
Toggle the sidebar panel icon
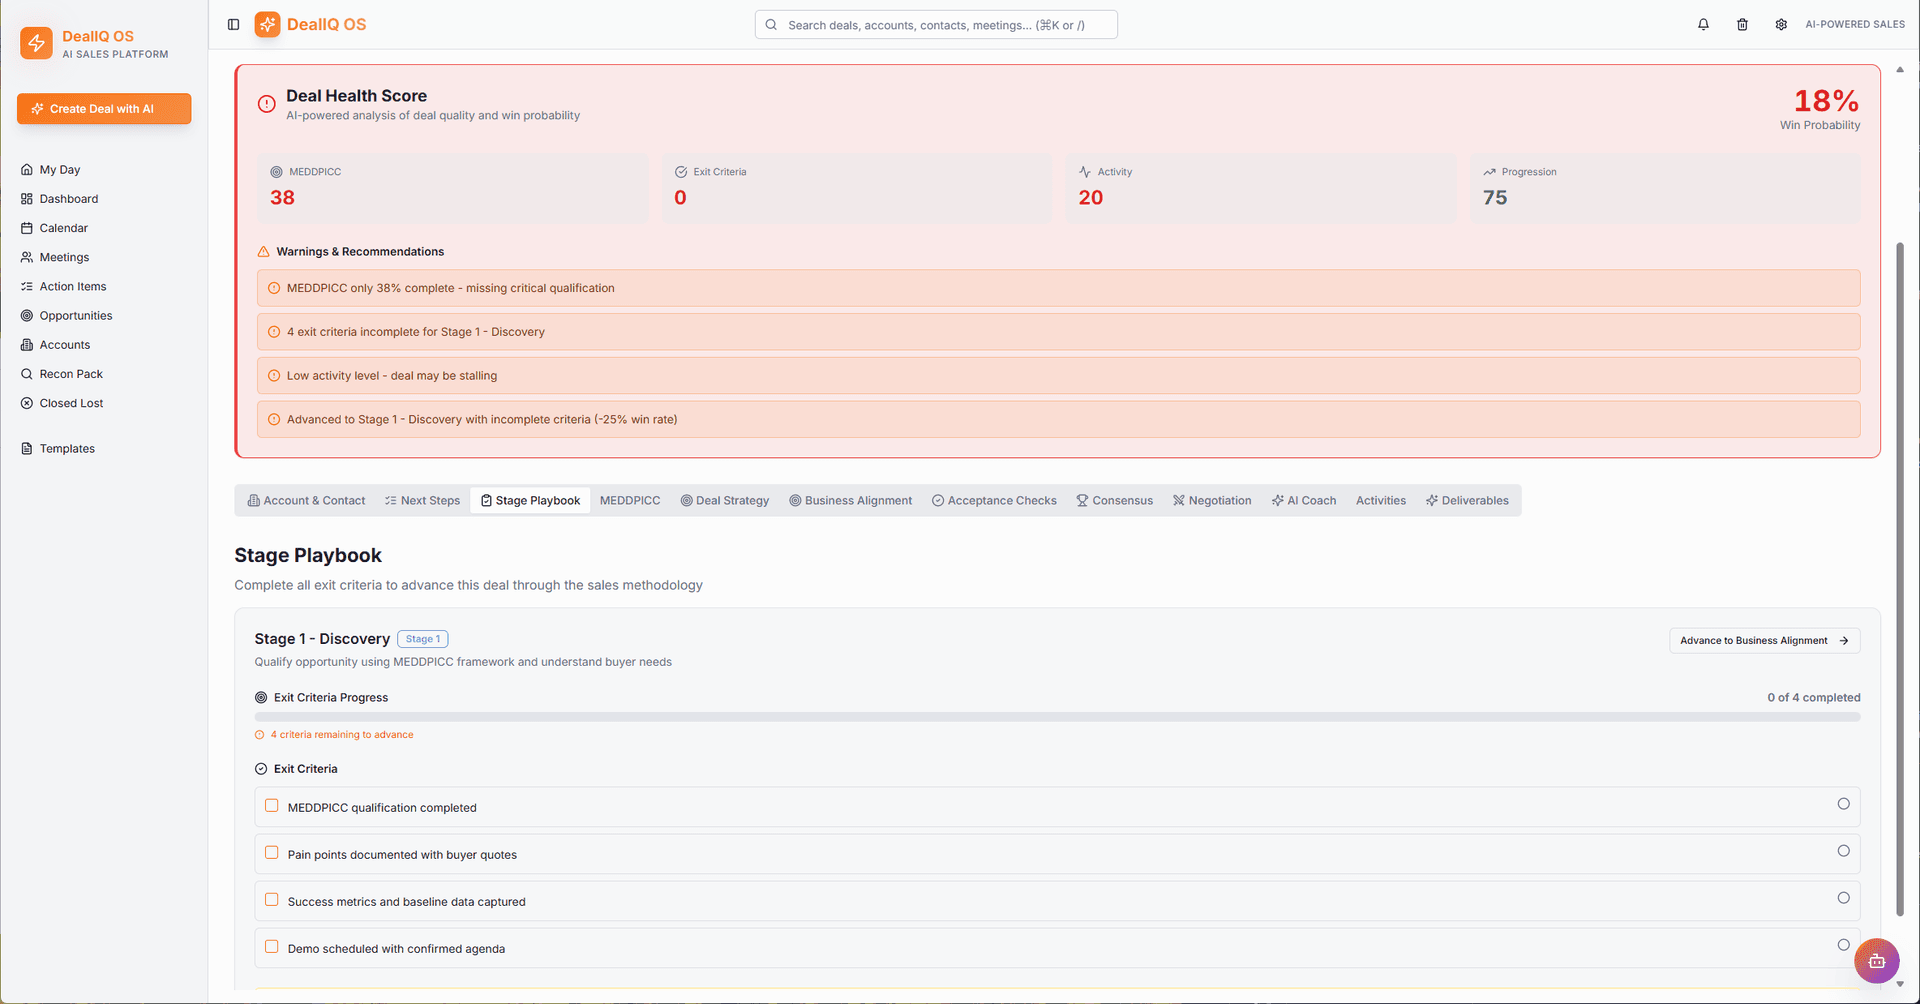(x=233, y=25)
